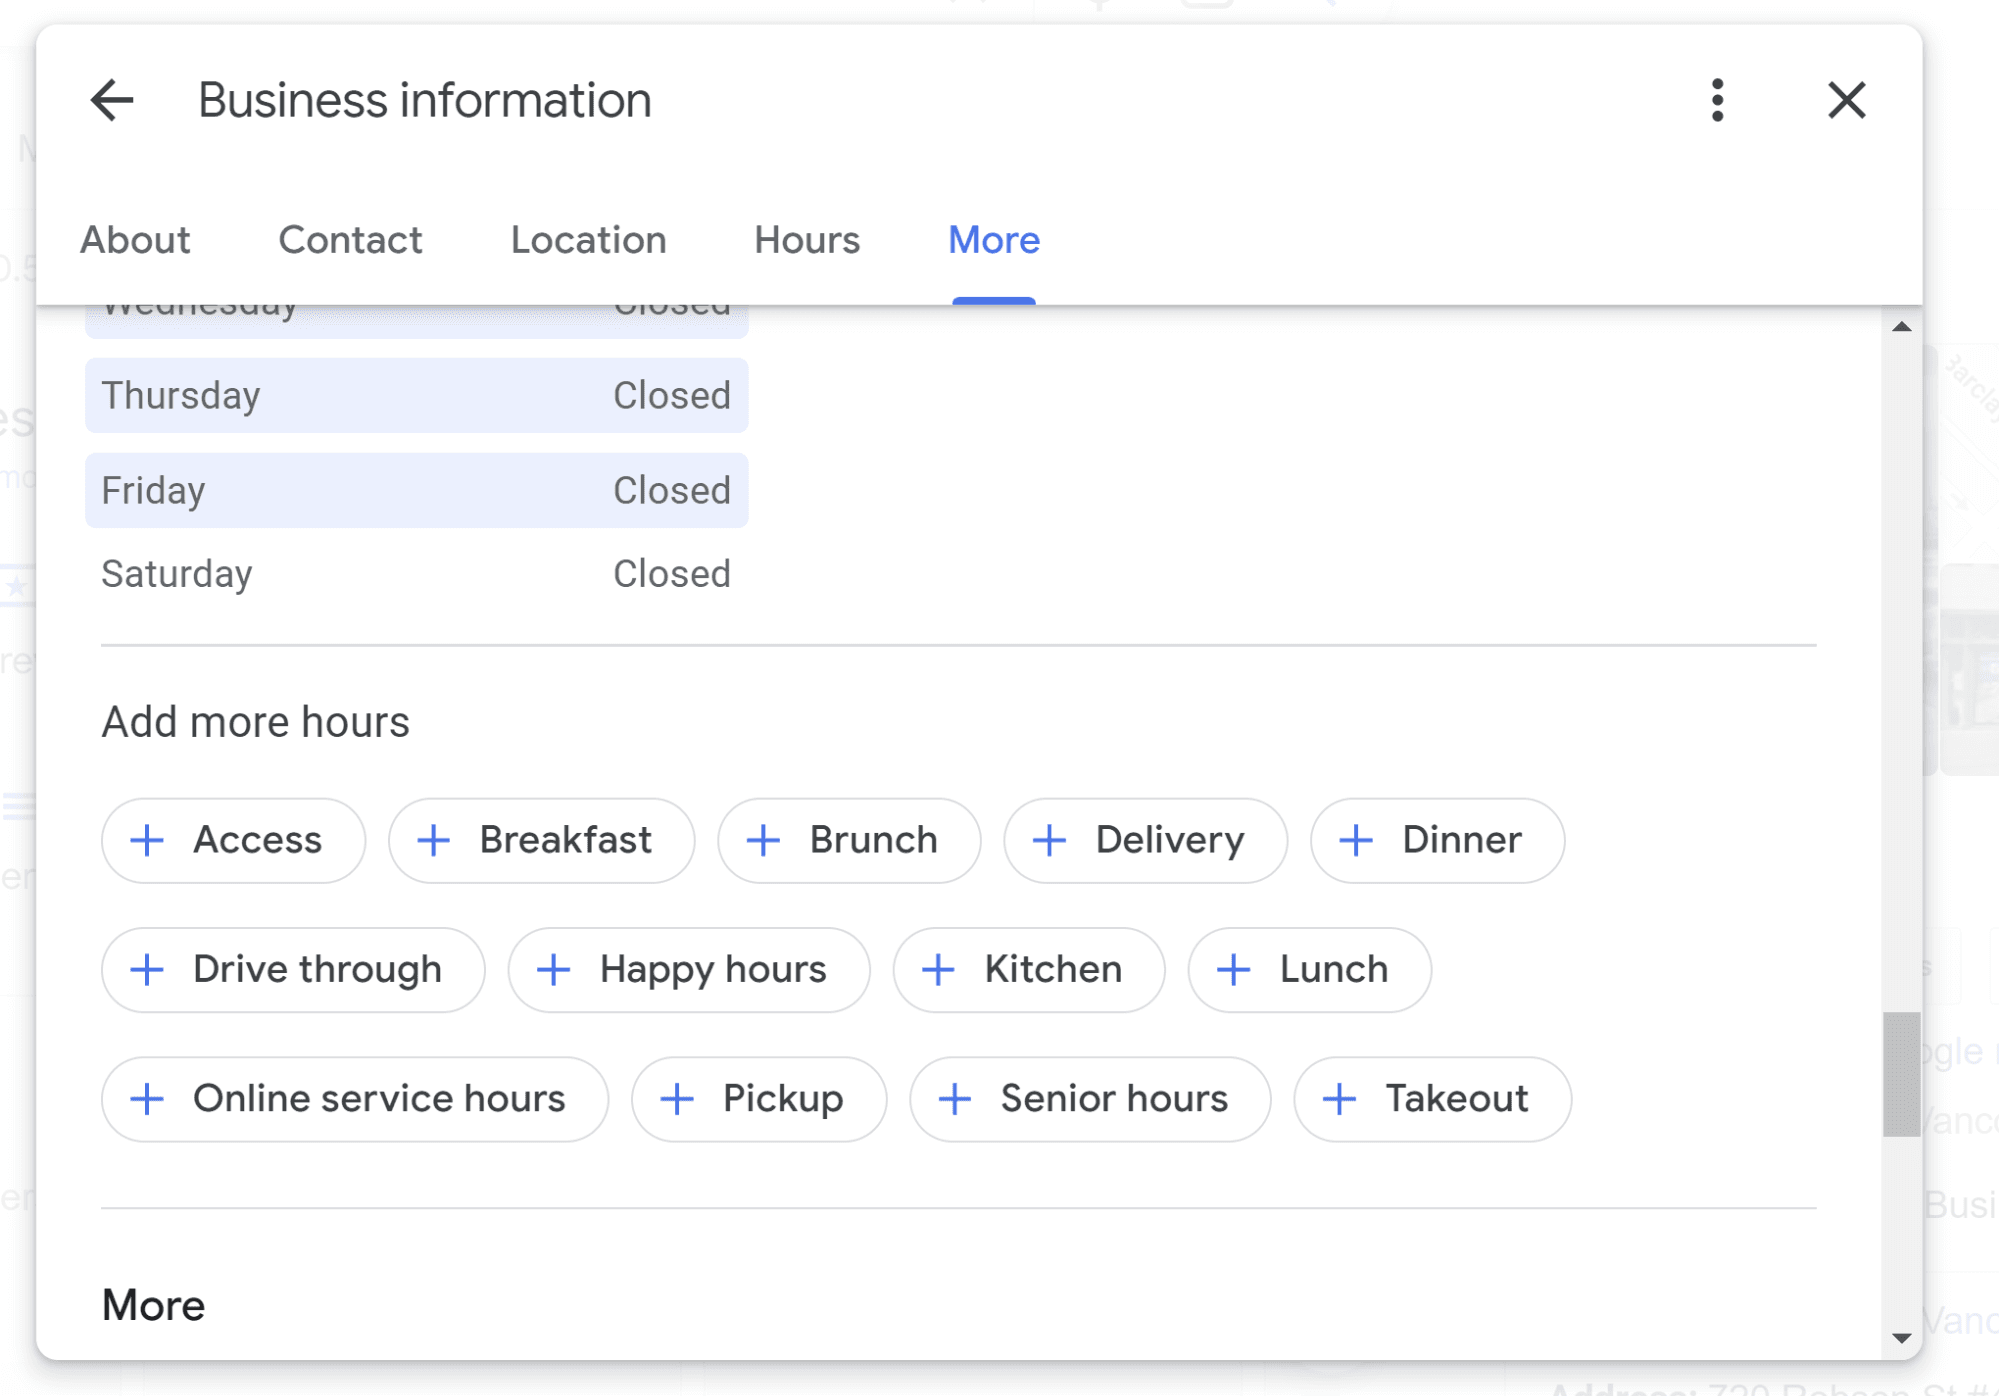Switch to the Hours tab
This screenshot has height=1397, width=1999.
coord(807,240)
